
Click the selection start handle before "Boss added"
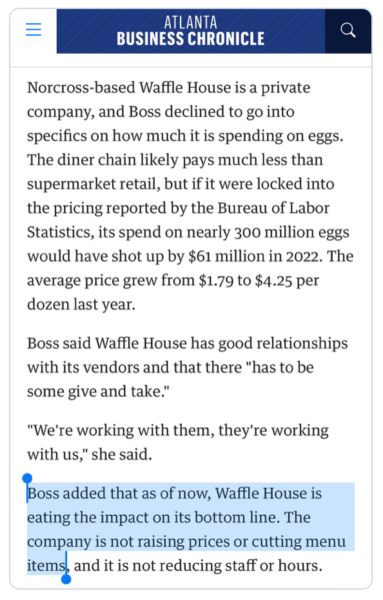(x=27, y=479)
